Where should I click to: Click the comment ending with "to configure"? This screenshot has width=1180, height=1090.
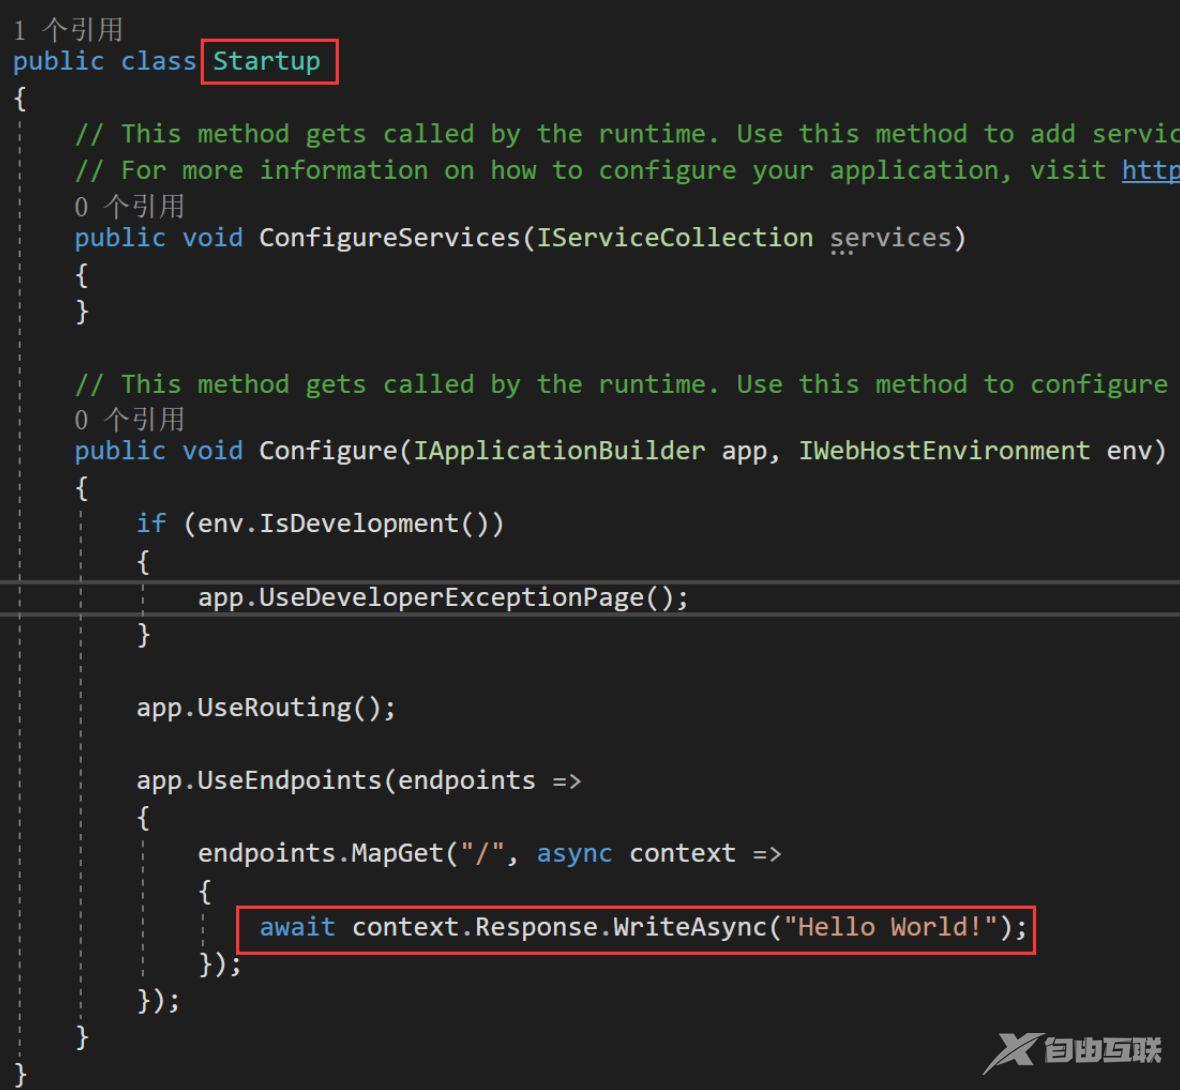coord(622,385)
